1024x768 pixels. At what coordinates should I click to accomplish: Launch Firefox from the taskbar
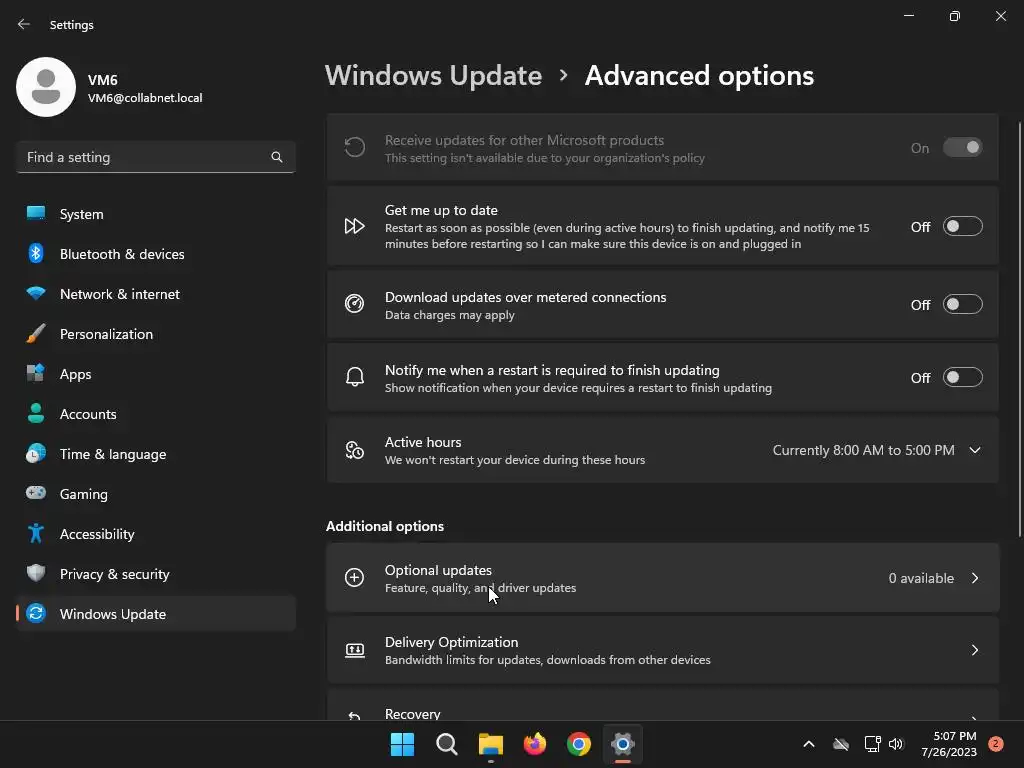(x=535, y=744)
